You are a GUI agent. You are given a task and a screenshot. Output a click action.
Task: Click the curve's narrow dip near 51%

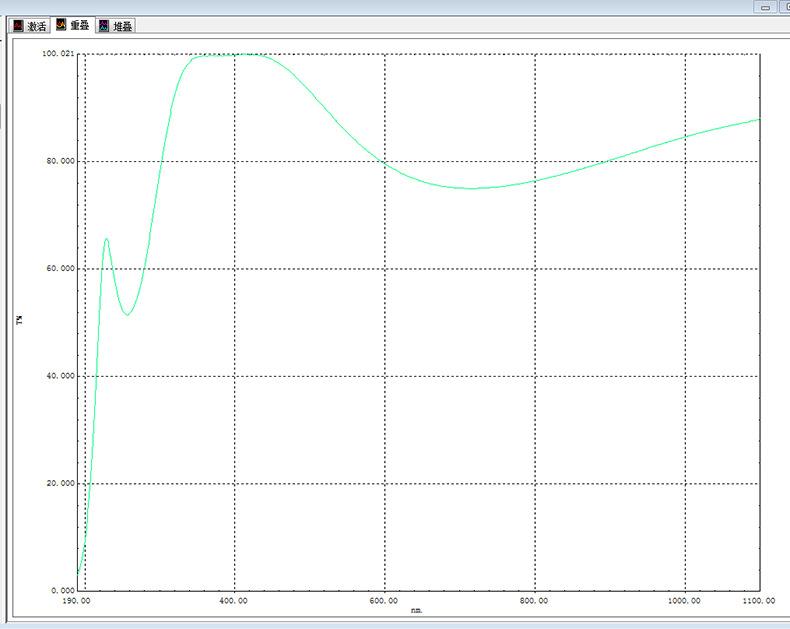pos(127,315)
